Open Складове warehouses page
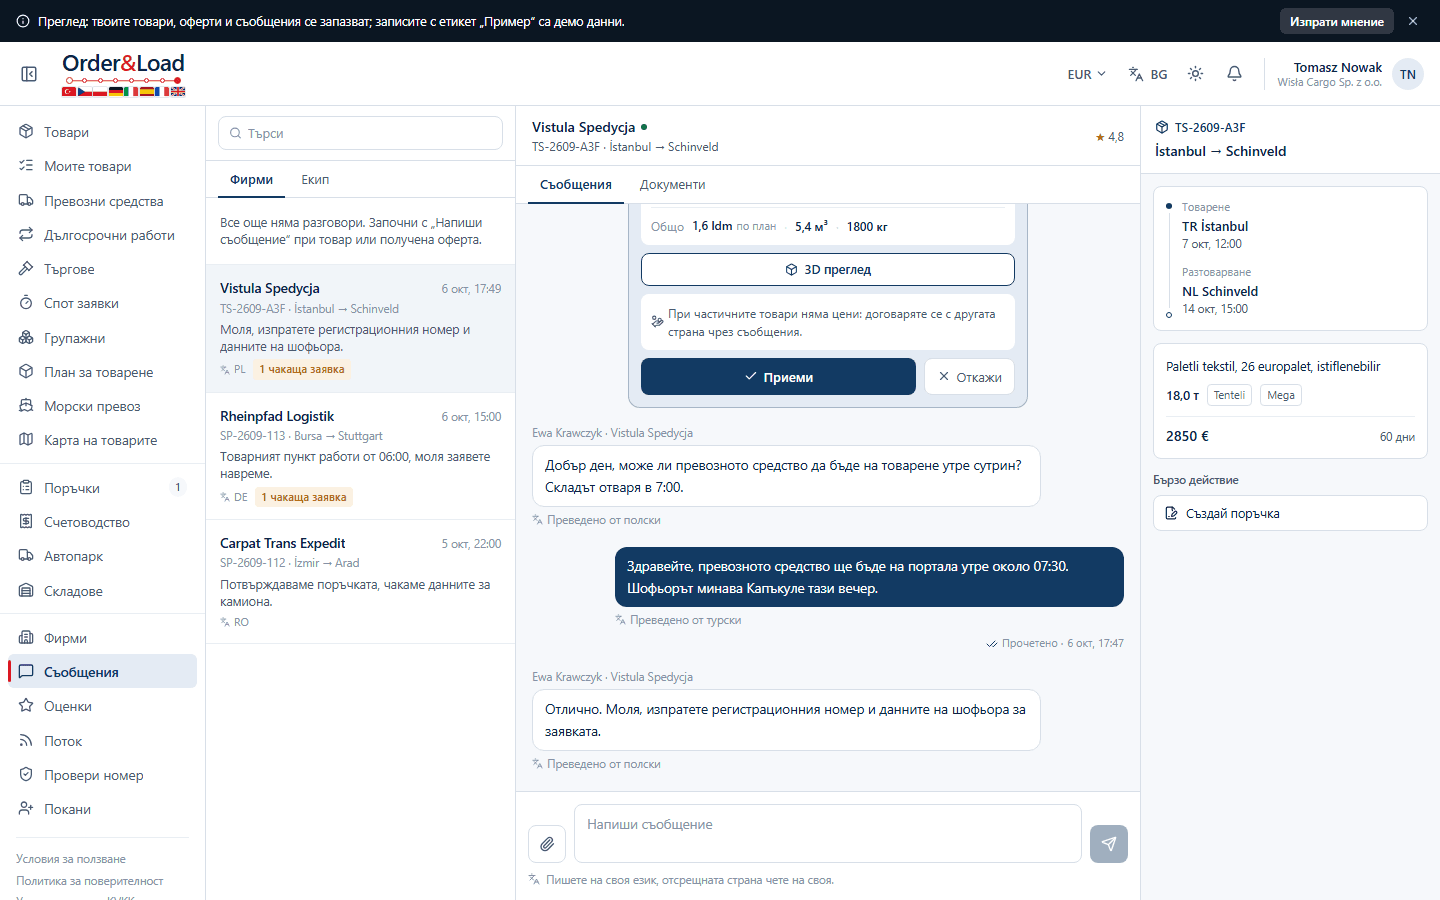 coord(102,591)
